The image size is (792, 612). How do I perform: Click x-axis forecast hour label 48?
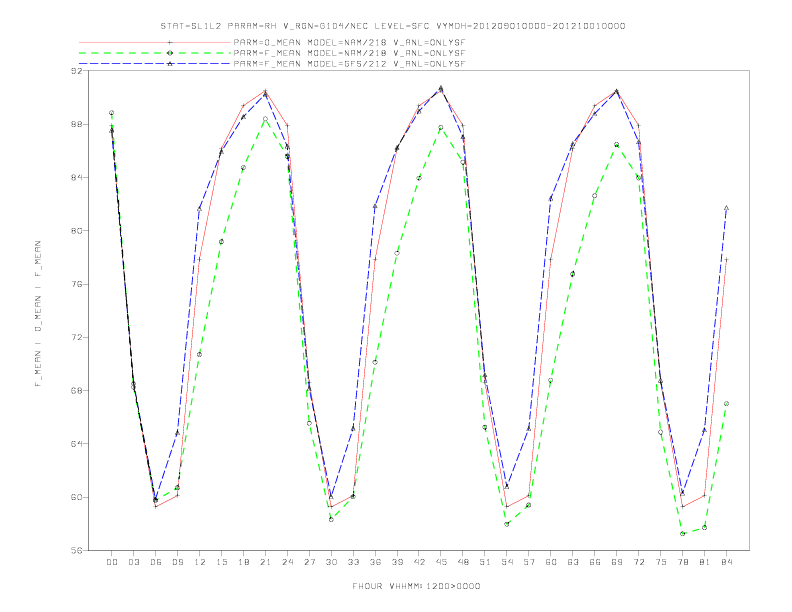coord(463,562)
